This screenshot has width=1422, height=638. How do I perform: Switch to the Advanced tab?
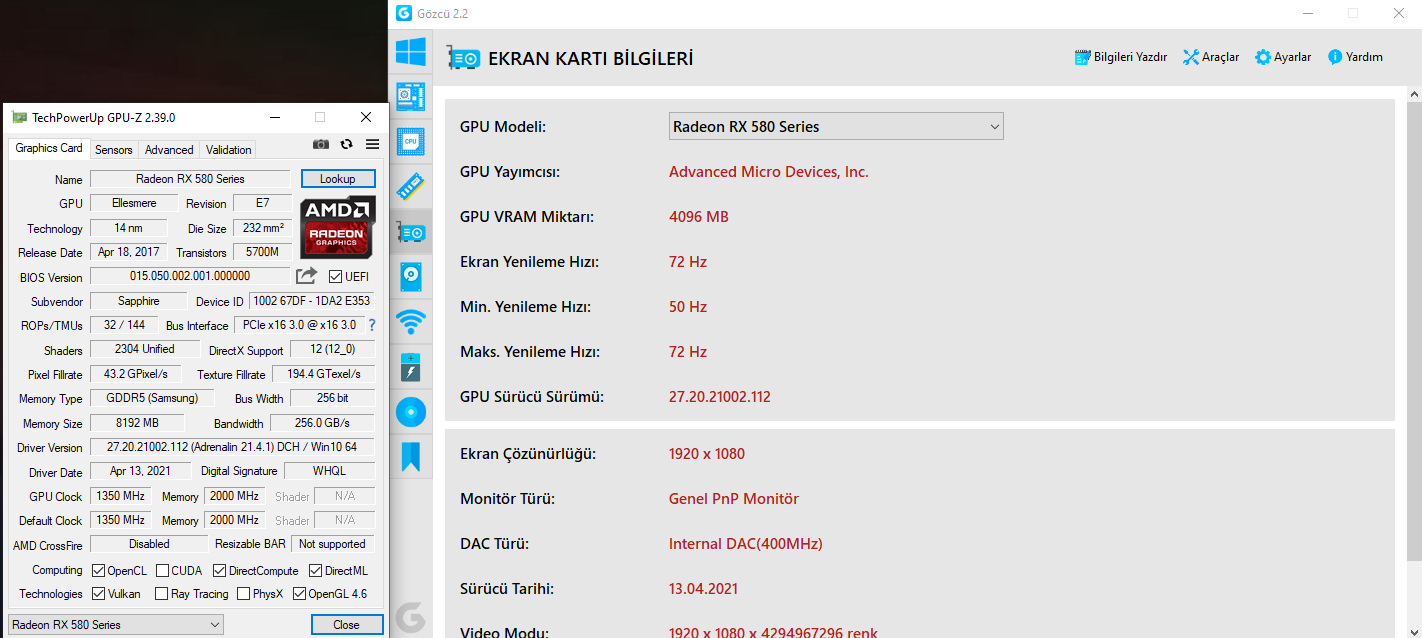click(x=169, y=150)
